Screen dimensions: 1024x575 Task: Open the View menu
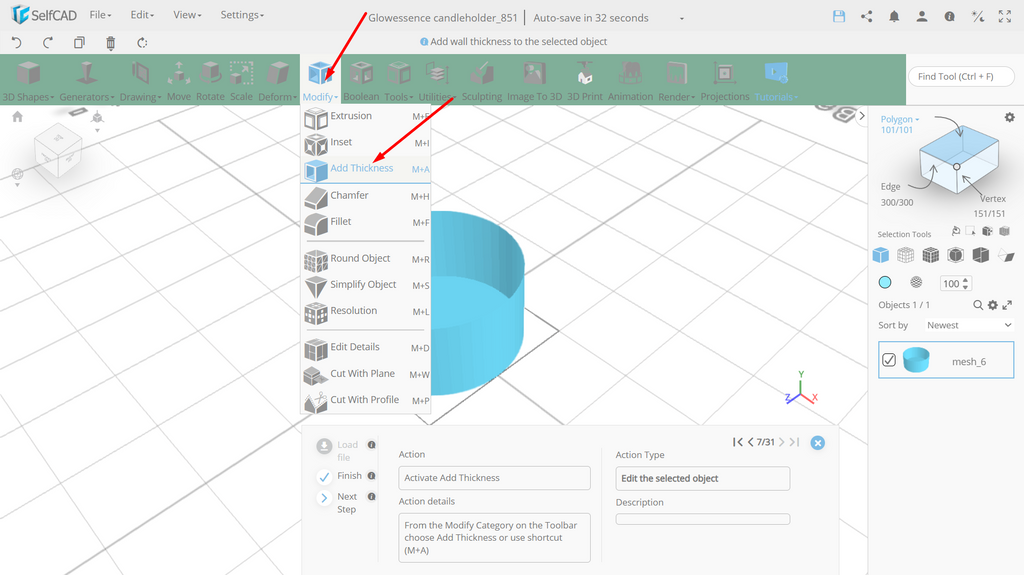click(x=187, y=15)
